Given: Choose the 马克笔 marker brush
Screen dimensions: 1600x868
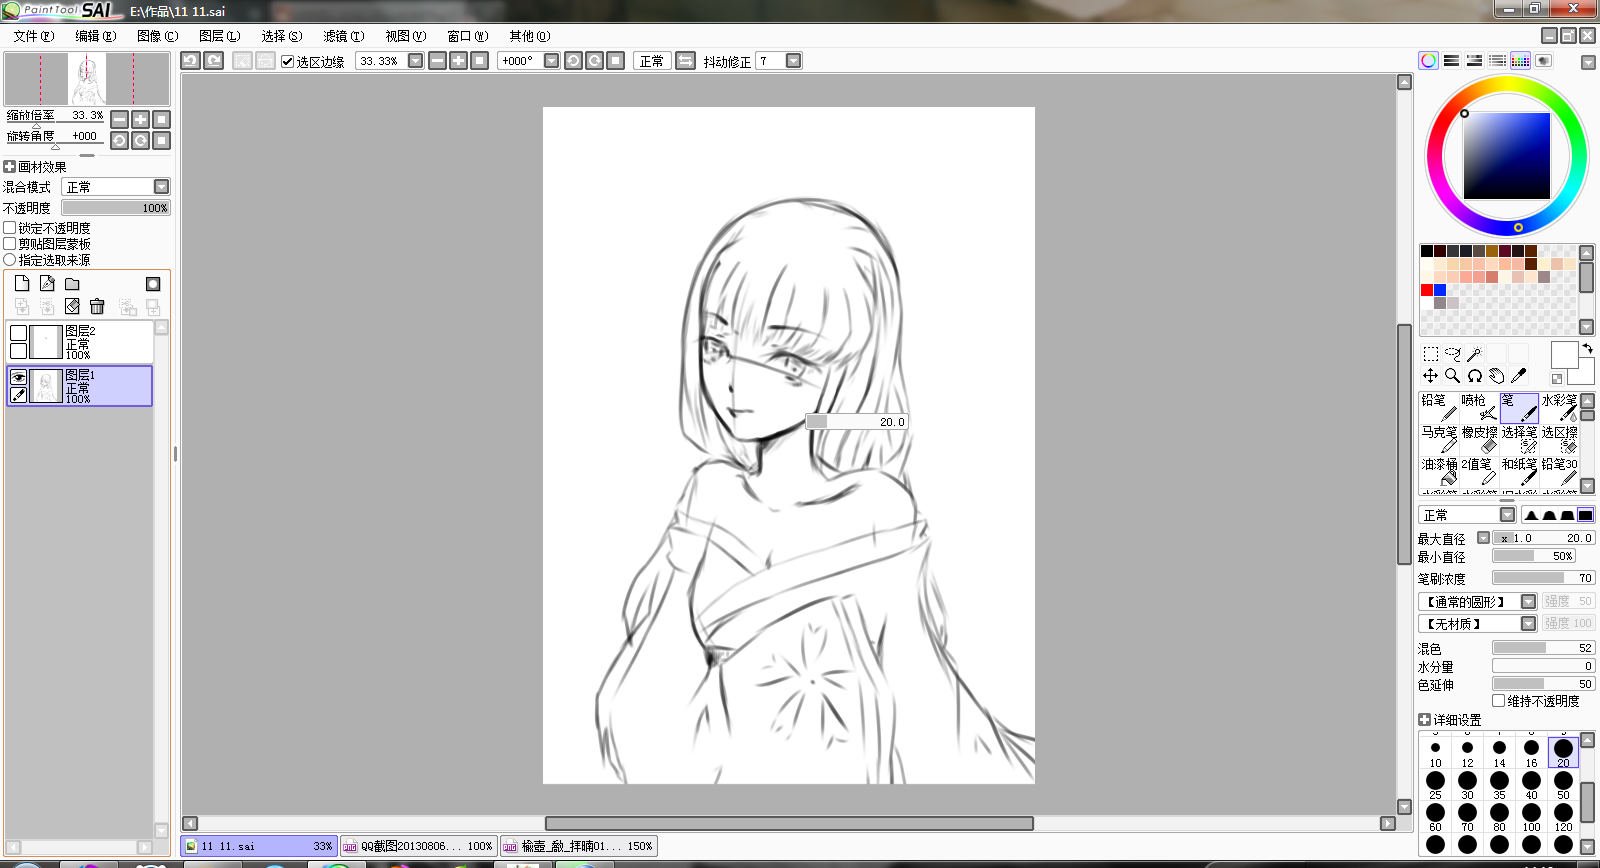Looking at the screenshot, I should coord(1439,439).
